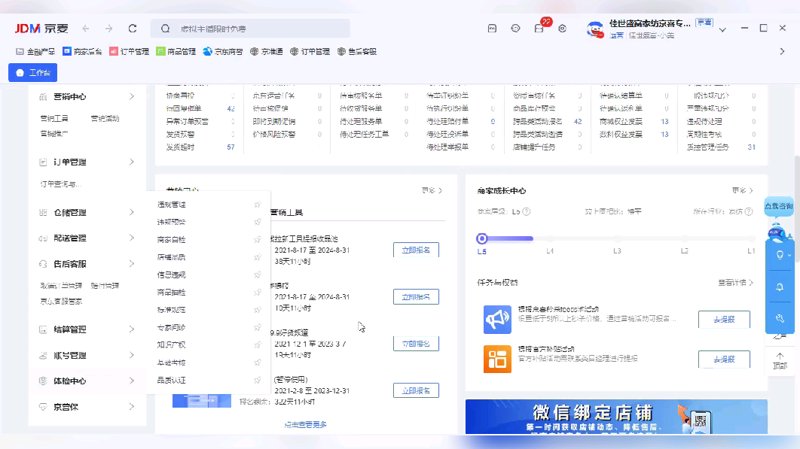The height and width of the screenshot is (449, 800).
Task: Open the blue megaphone task icon
Action: coord(497,319)
